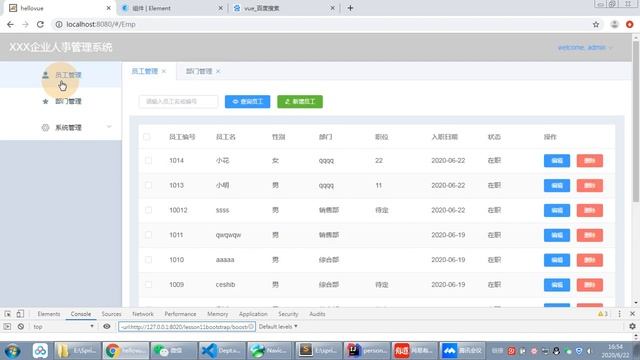The image size is (640, 360).
Task: Open the DevTools Network tab
Action: pyautogui.click(x=143, y=314)
